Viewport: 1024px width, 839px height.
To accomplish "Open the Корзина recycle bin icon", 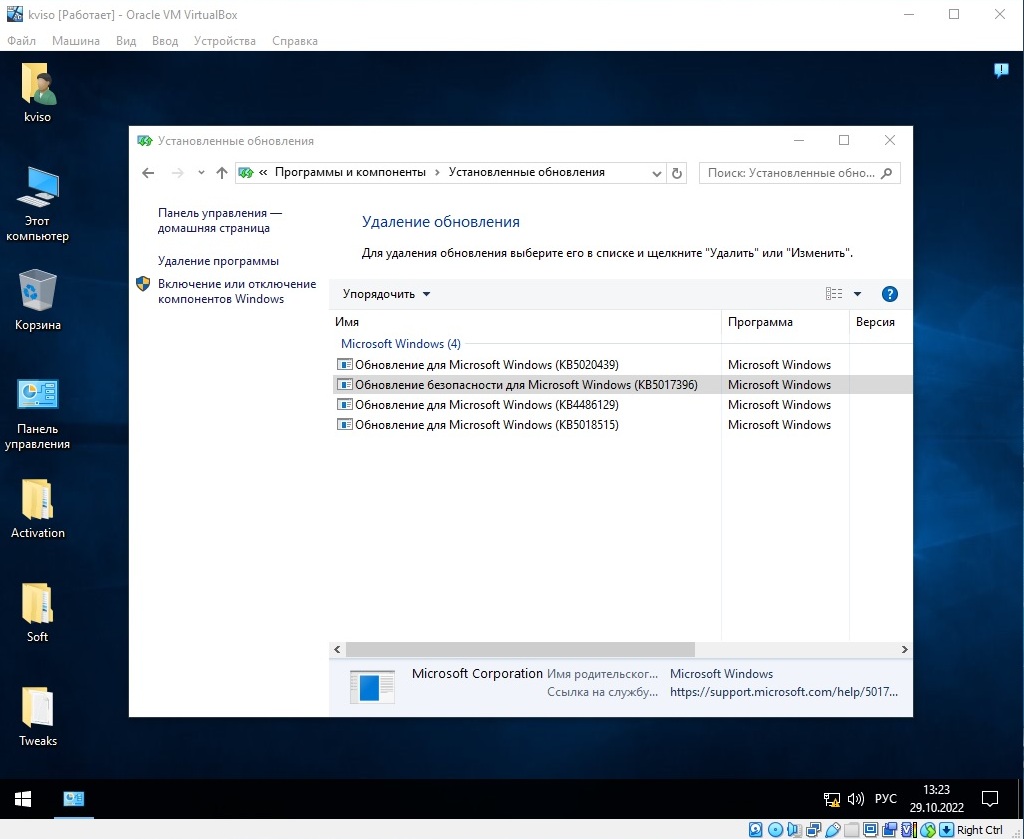I will pyautogui.click(x=38, y=299).
